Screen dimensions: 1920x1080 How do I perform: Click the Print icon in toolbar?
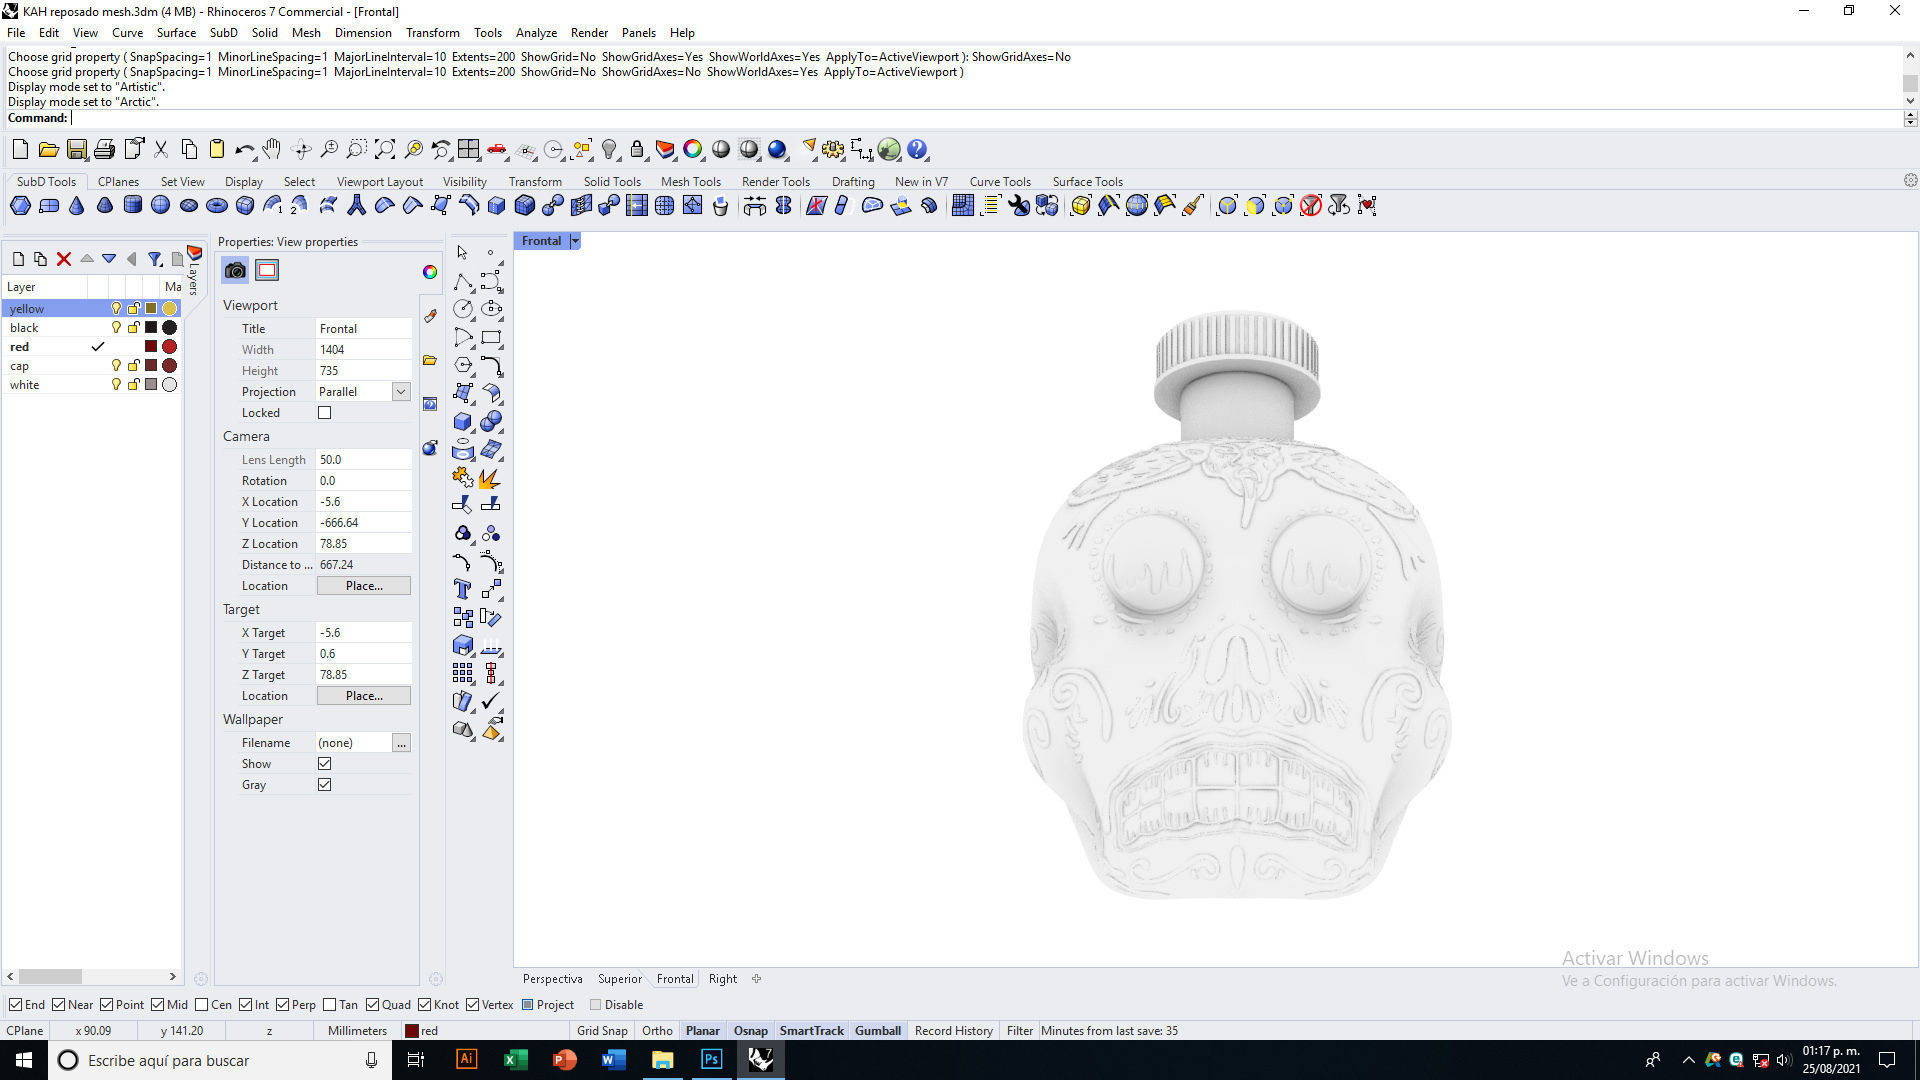point(104,150)
